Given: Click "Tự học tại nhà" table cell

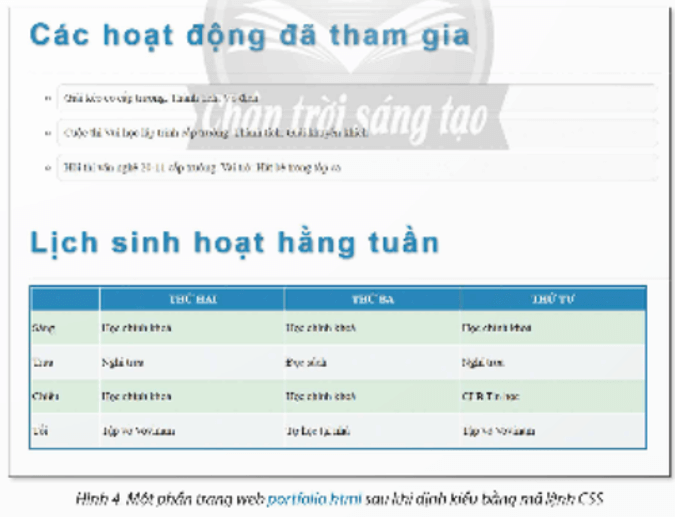Looking at the screenshot, I should click(312, 430).
